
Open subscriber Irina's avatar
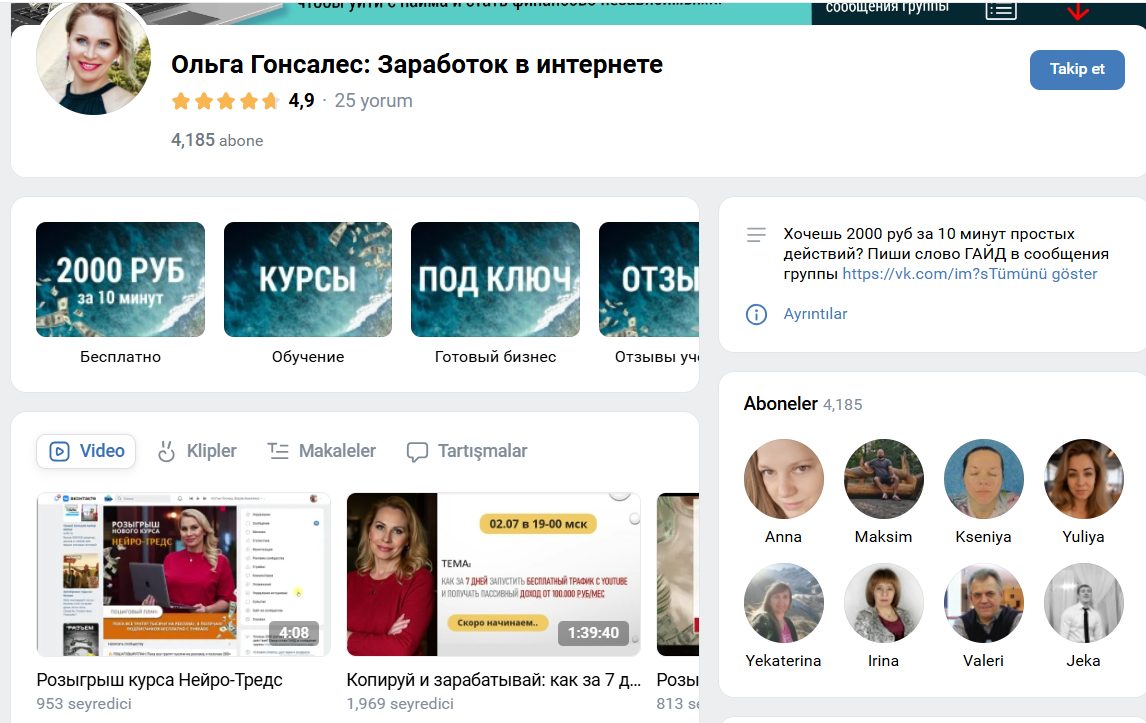884,603
